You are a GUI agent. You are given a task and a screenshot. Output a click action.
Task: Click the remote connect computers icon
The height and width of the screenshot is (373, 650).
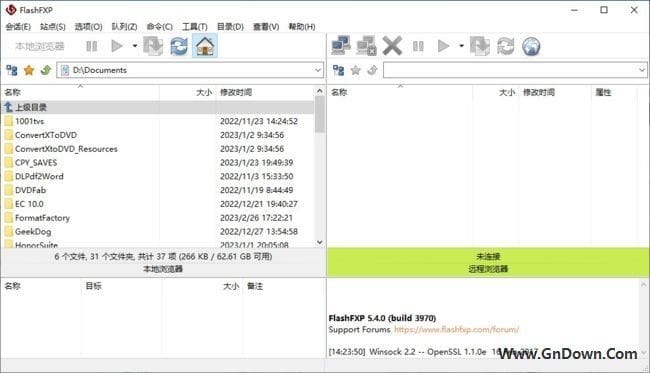click(341, 46)
